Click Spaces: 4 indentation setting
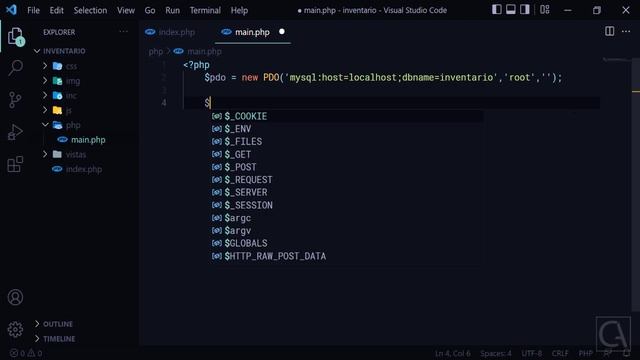This screenshot has width=640, height=360. point(496,353)
